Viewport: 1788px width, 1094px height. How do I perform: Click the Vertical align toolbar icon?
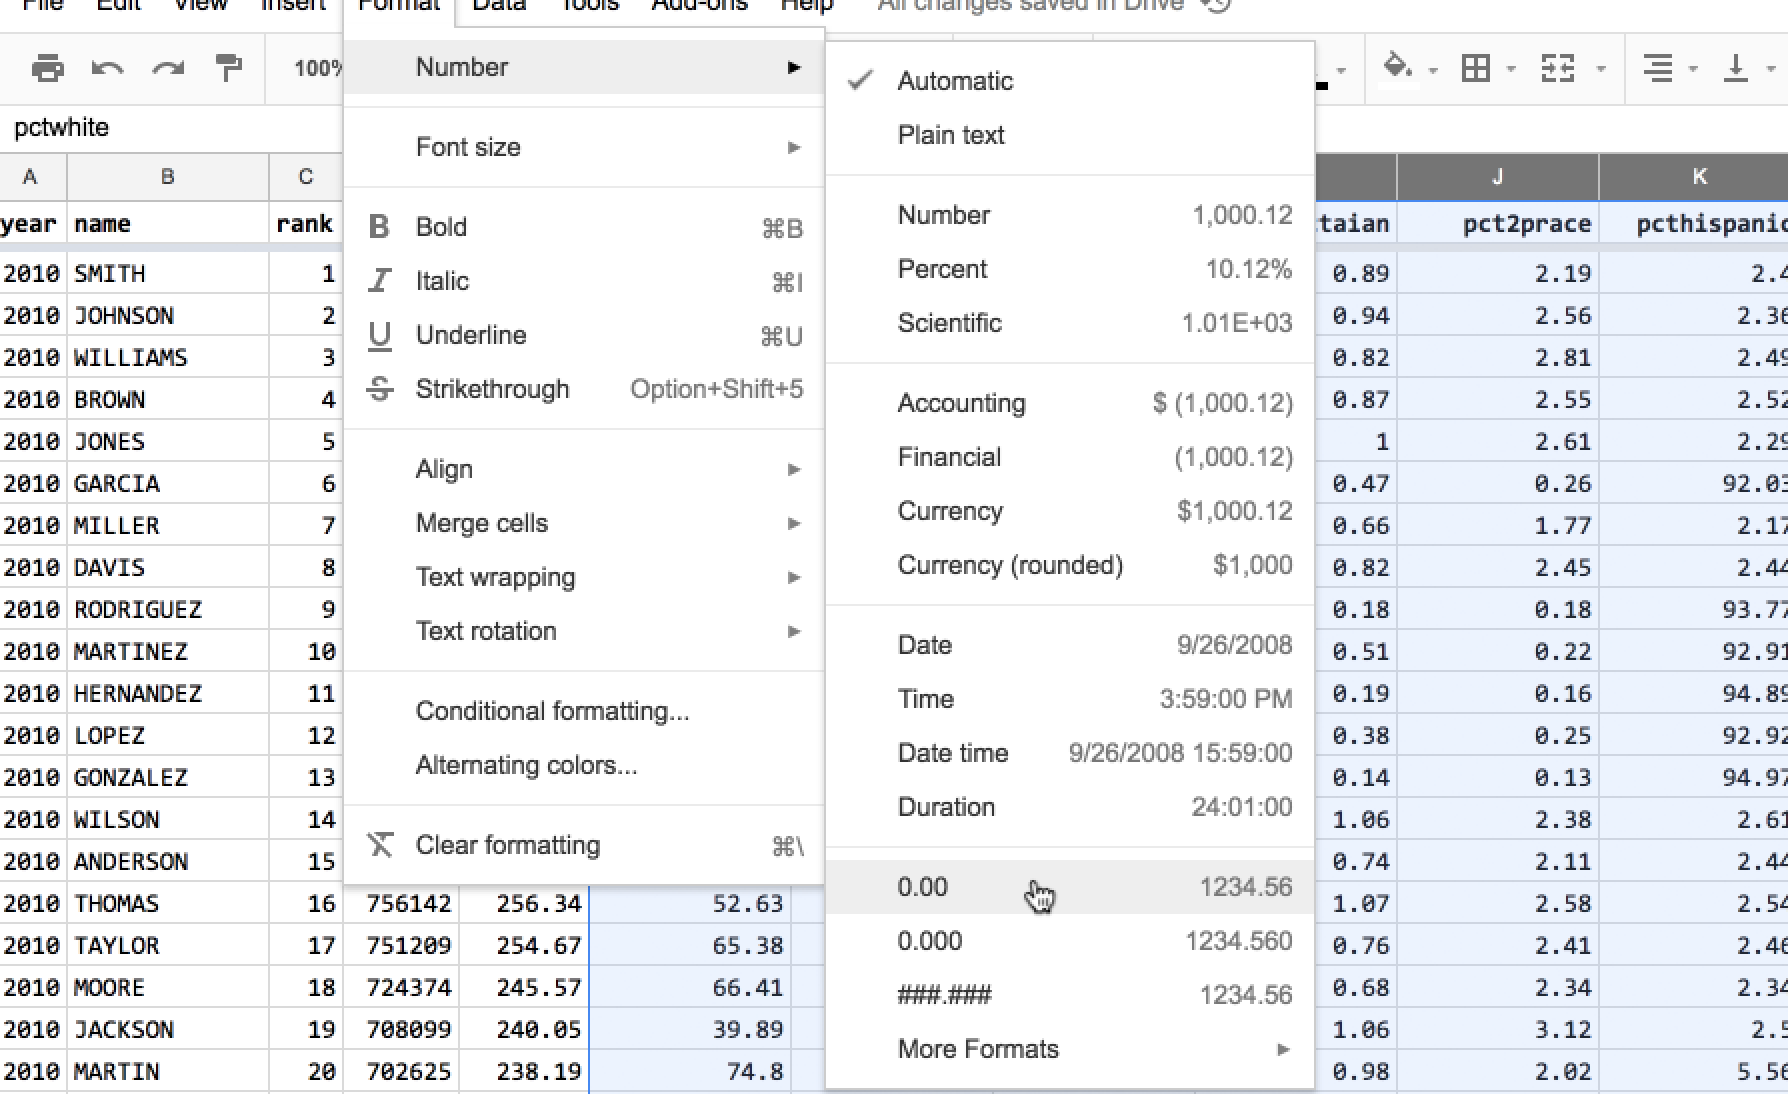pos(1736,68)
